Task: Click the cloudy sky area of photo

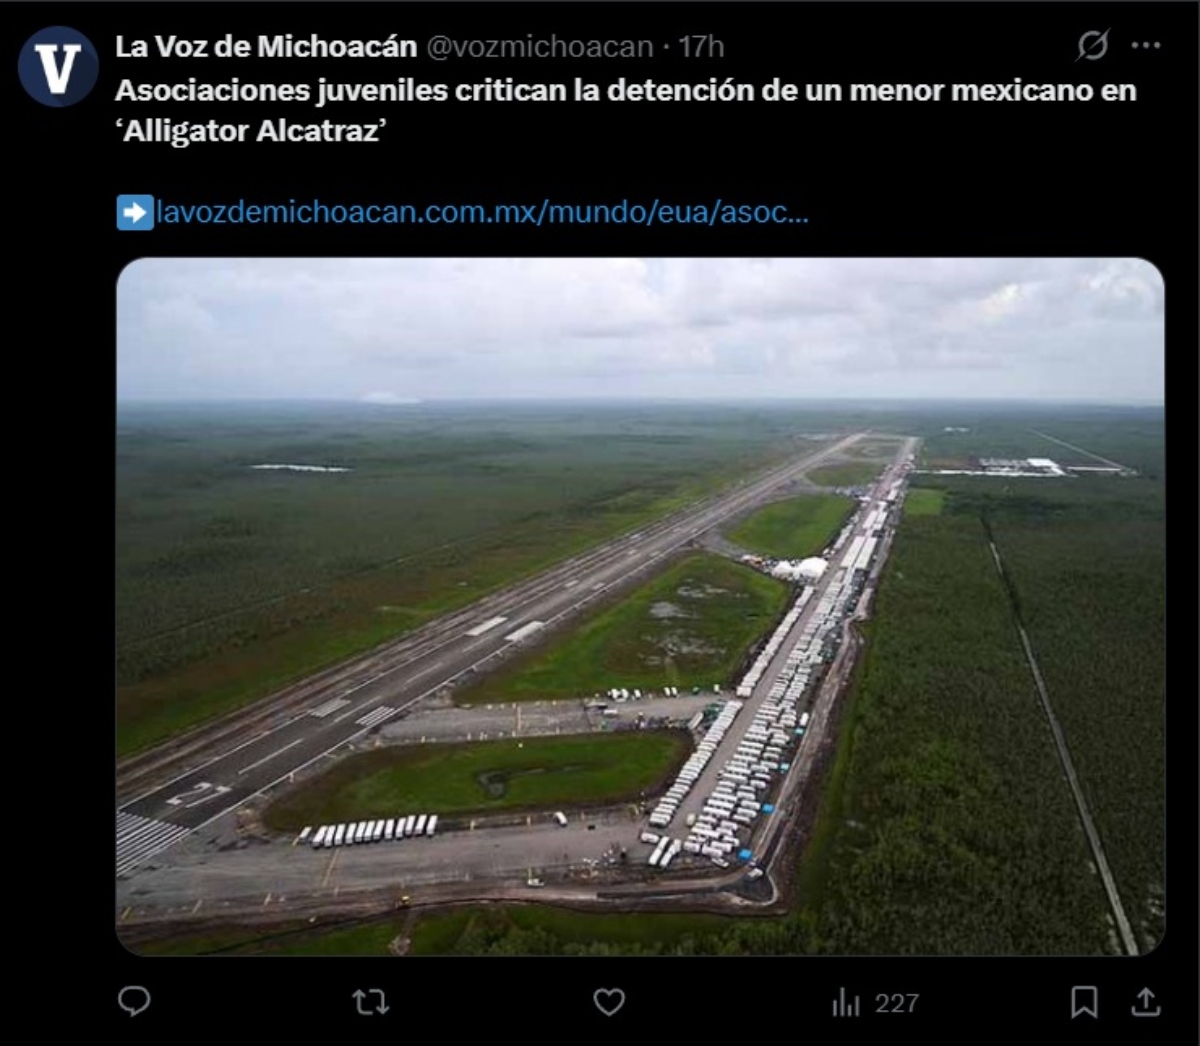Action: click(640, 328)
